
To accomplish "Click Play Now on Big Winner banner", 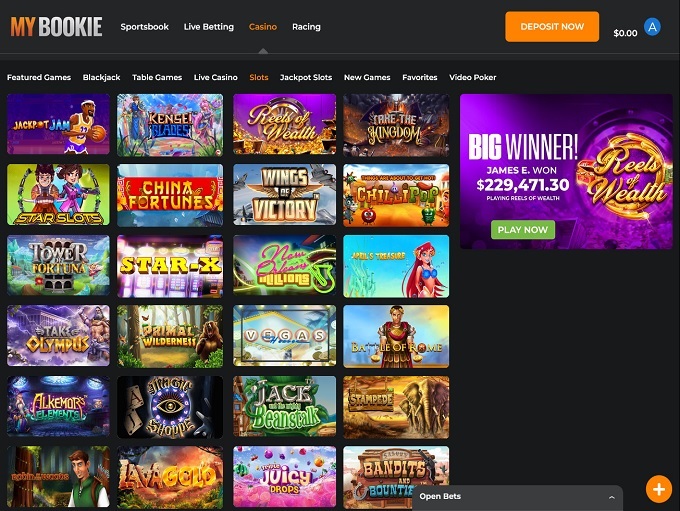I will click(523, 229).
